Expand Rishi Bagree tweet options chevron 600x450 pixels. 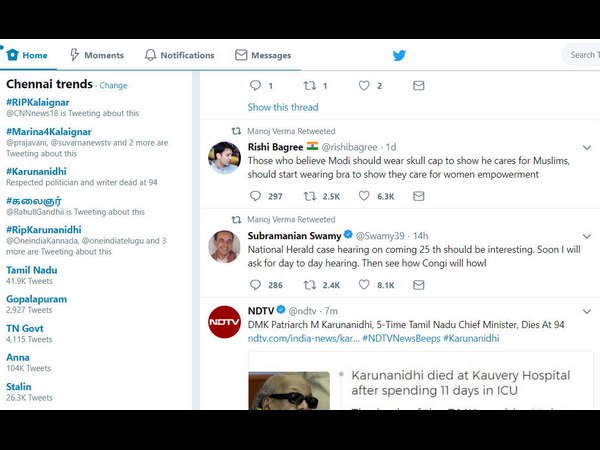587,147
